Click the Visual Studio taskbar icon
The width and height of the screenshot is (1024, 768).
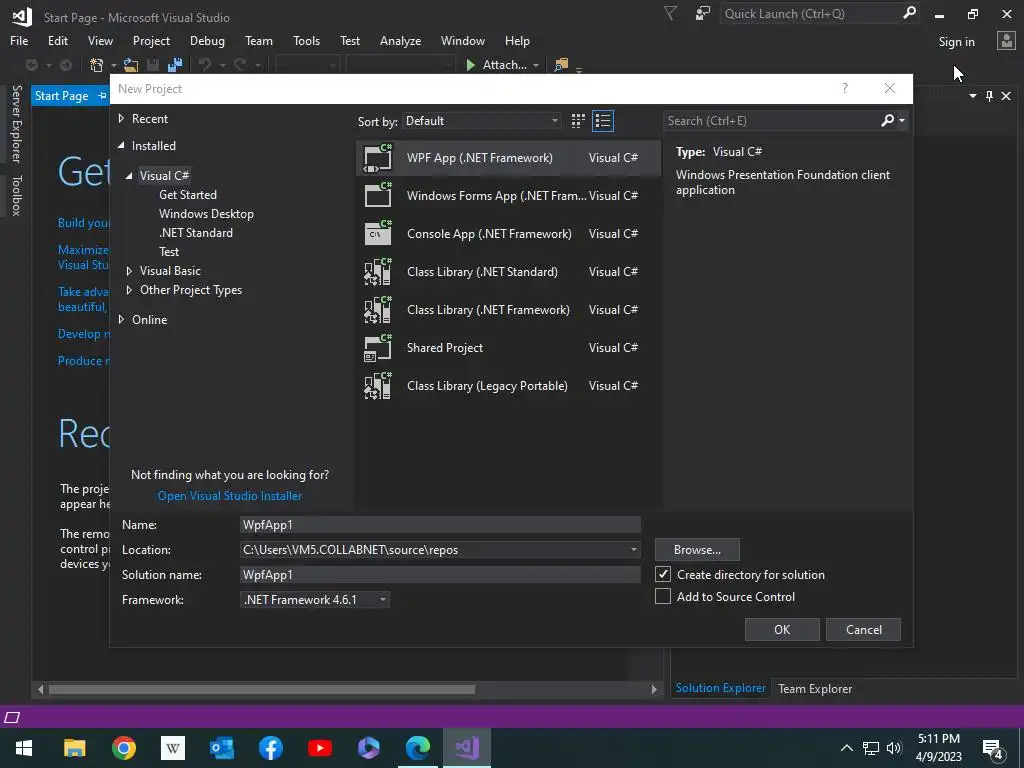[x=466, y=748]
